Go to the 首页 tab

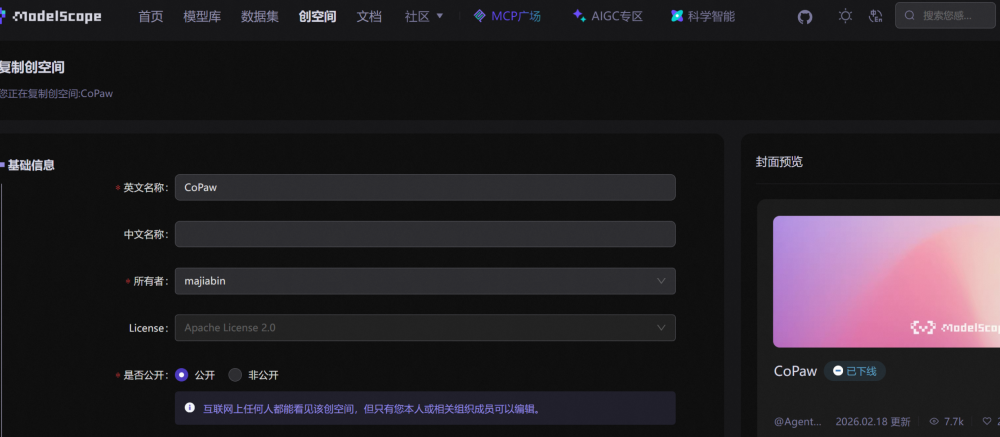point(151,17)
